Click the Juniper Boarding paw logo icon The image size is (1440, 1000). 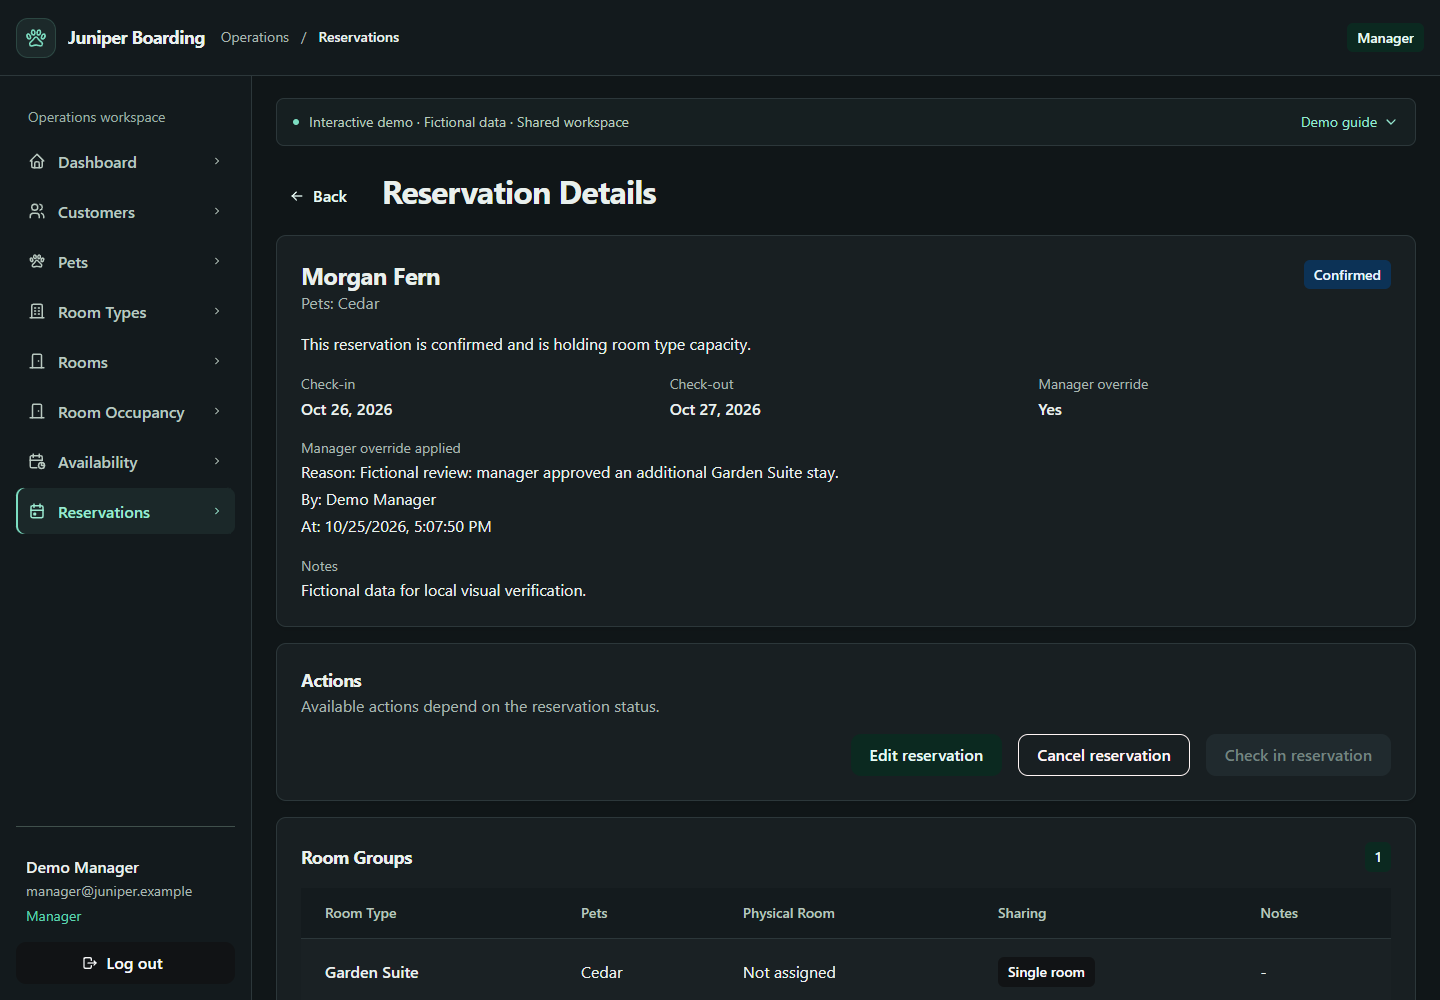coord(36,38)
